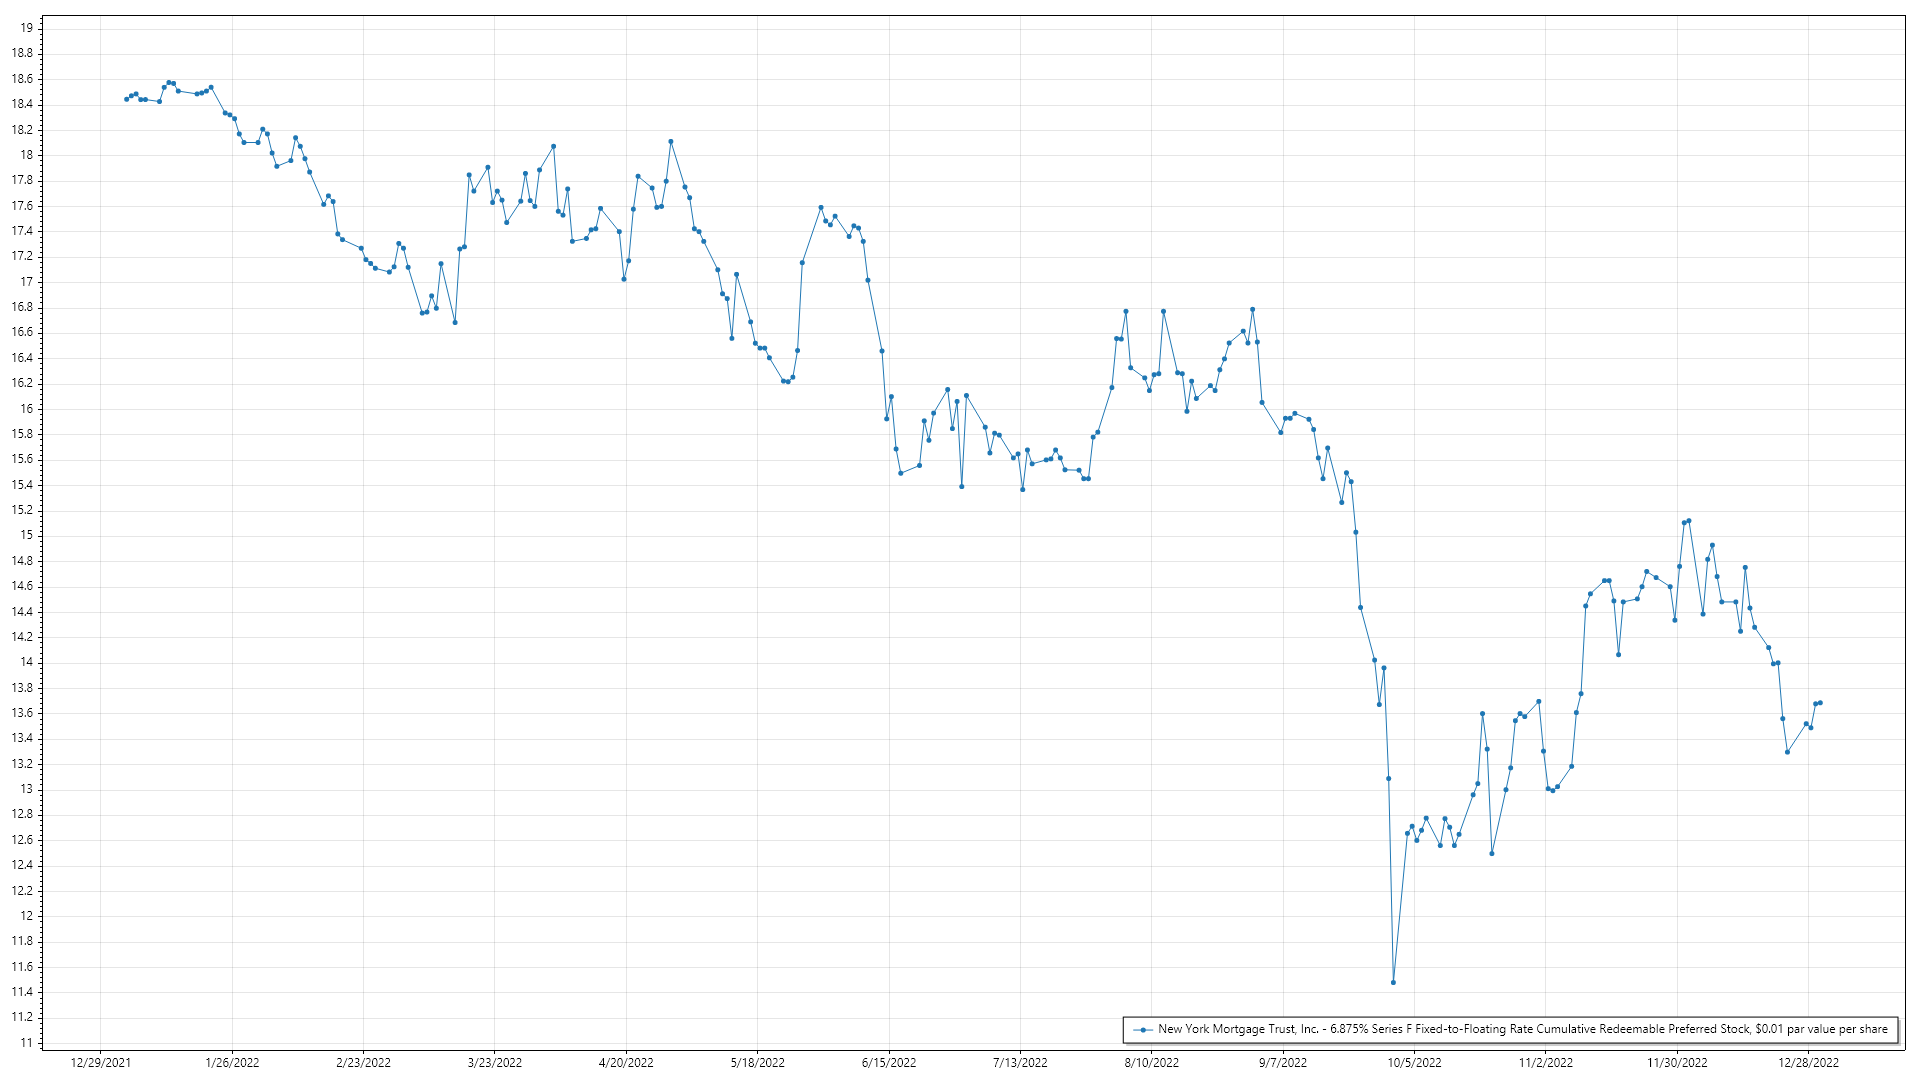Viewport: 1920px width, 1080px height.
Task: Click the 6/15/2022 x-axis date label
Action: [x=889, y=1062]
